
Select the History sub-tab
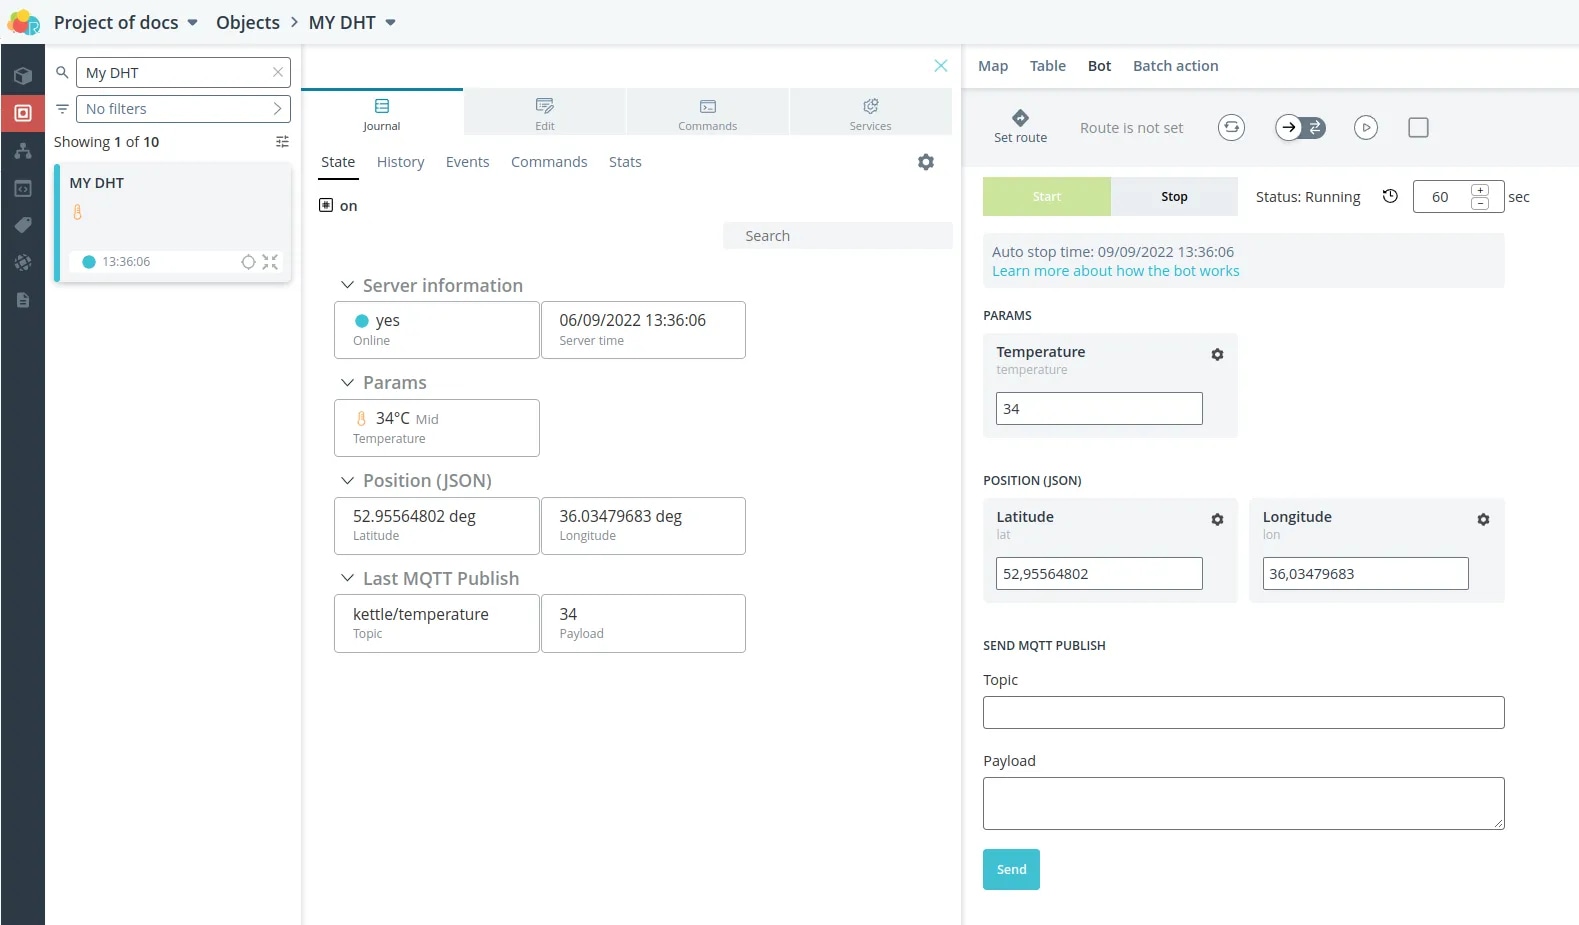(401, 162)
